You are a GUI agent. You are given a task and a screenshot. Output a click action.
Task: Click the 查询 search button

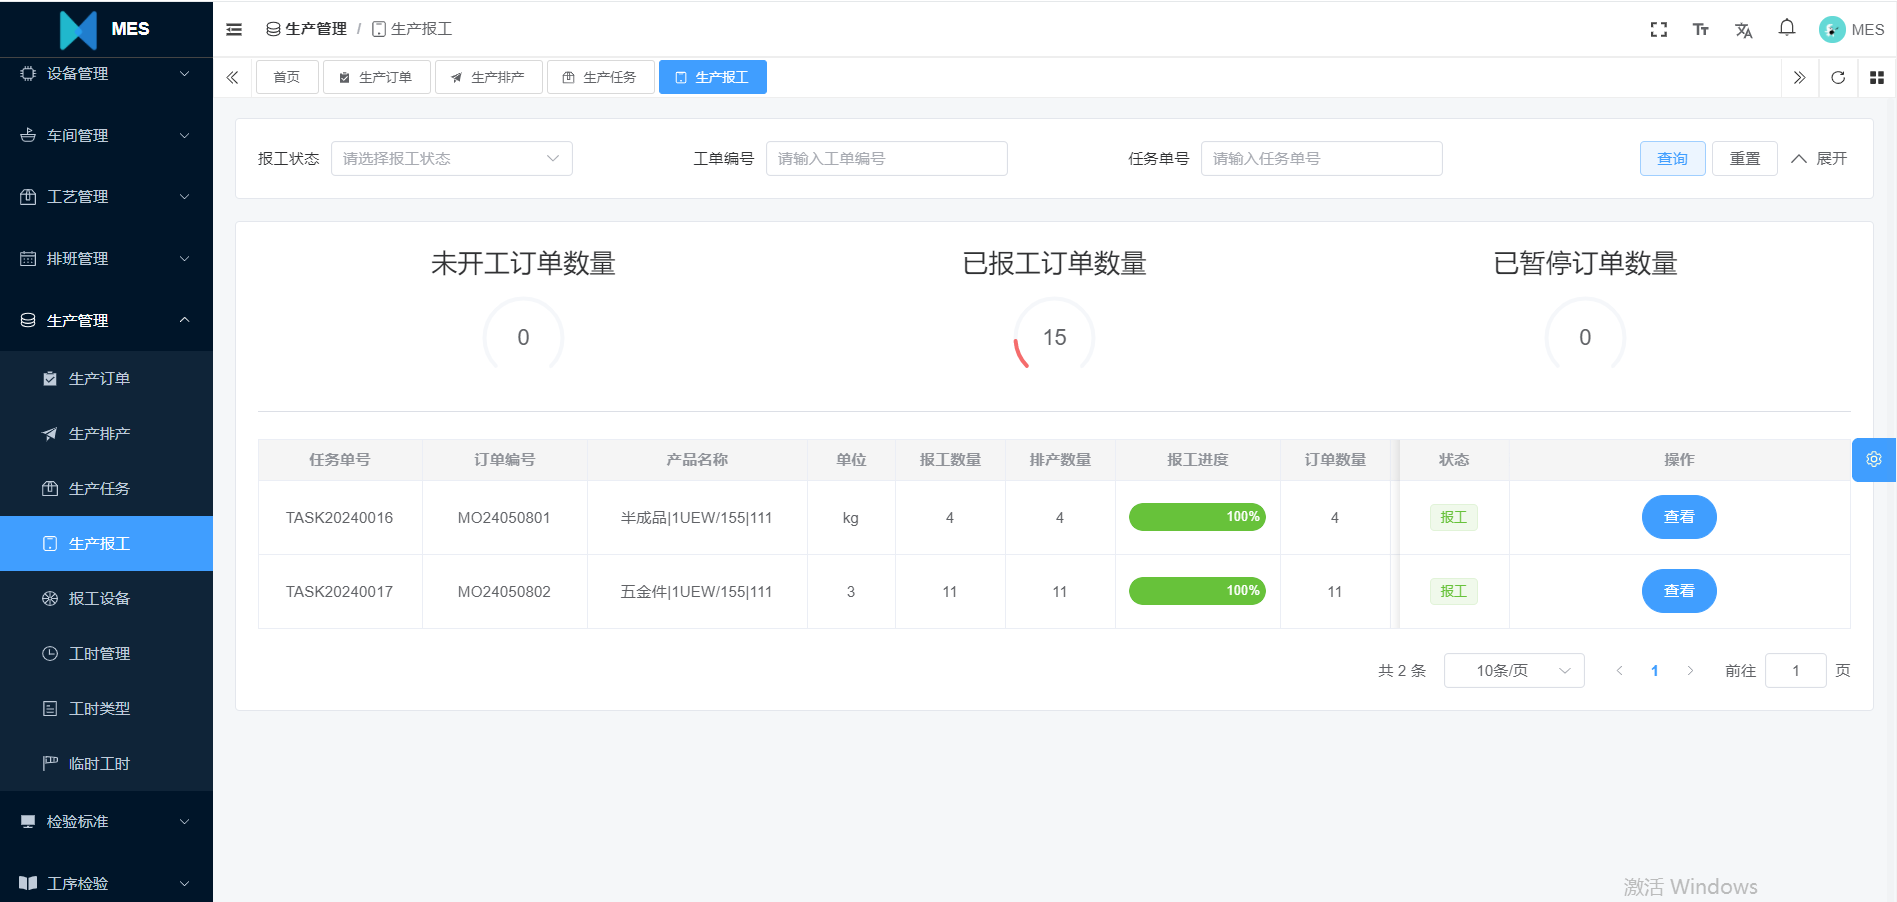tap(1671, 158)
